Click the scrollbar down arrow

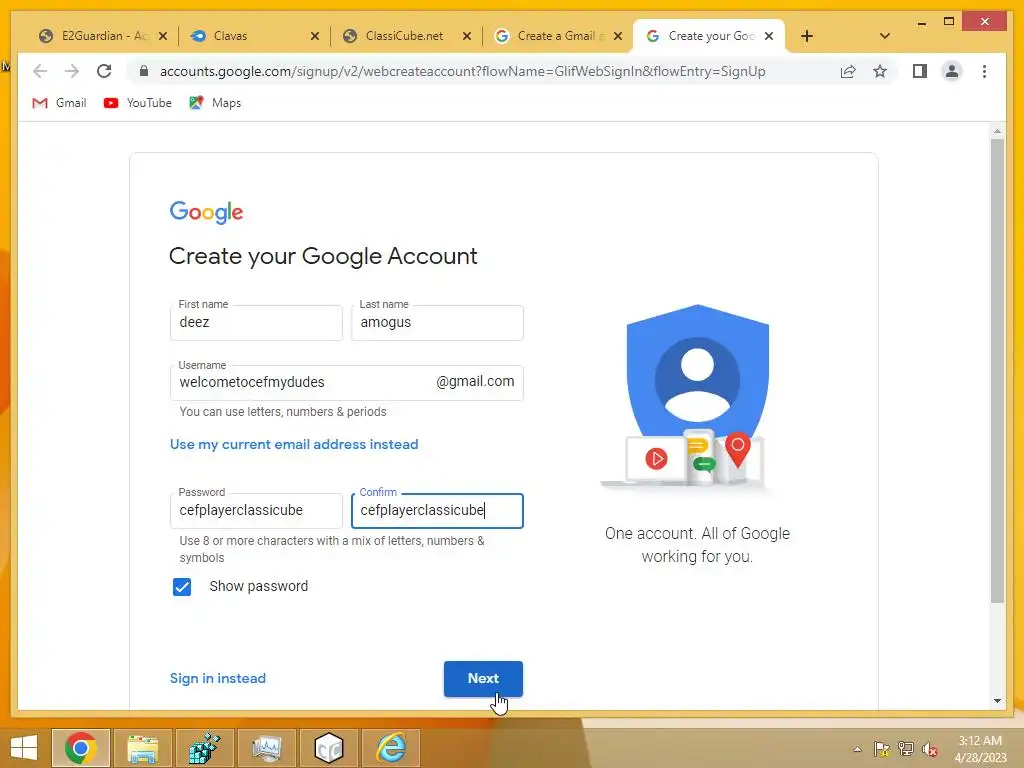pos(997,701)
